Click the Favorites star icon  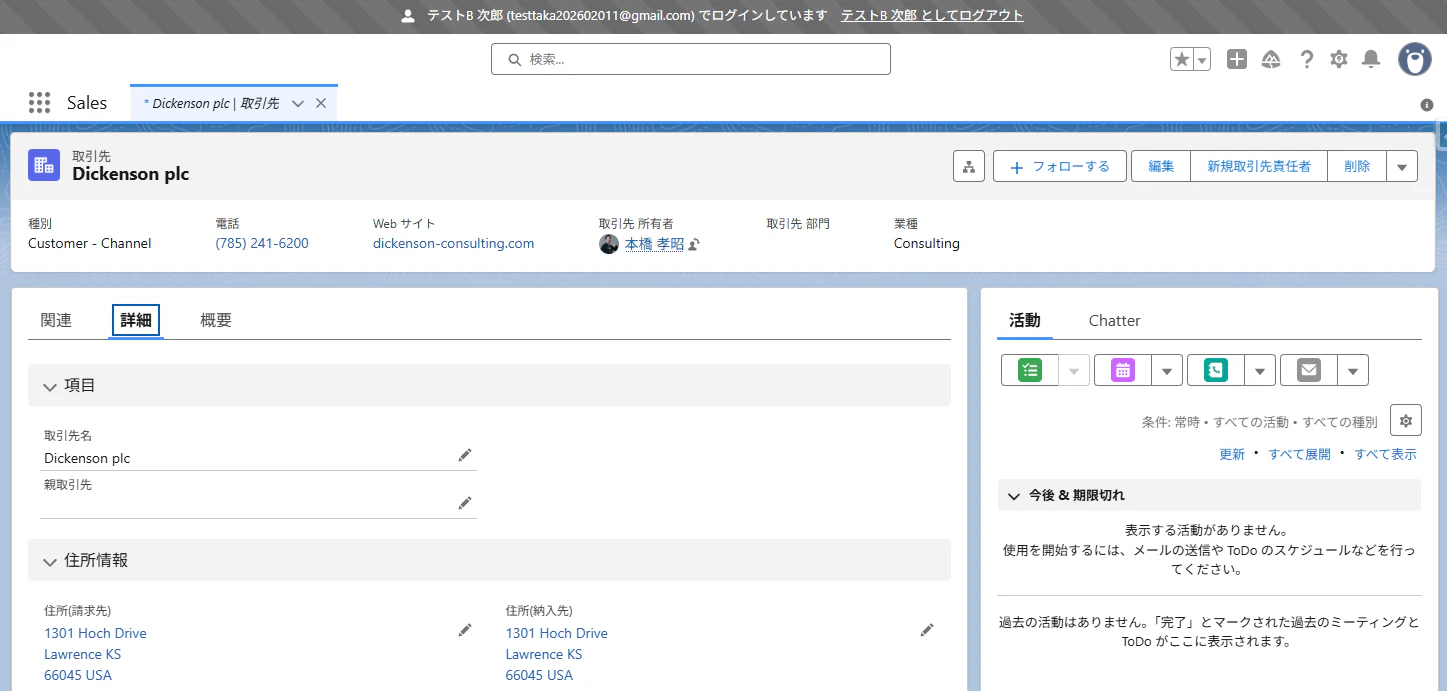tap(1182, 59)
